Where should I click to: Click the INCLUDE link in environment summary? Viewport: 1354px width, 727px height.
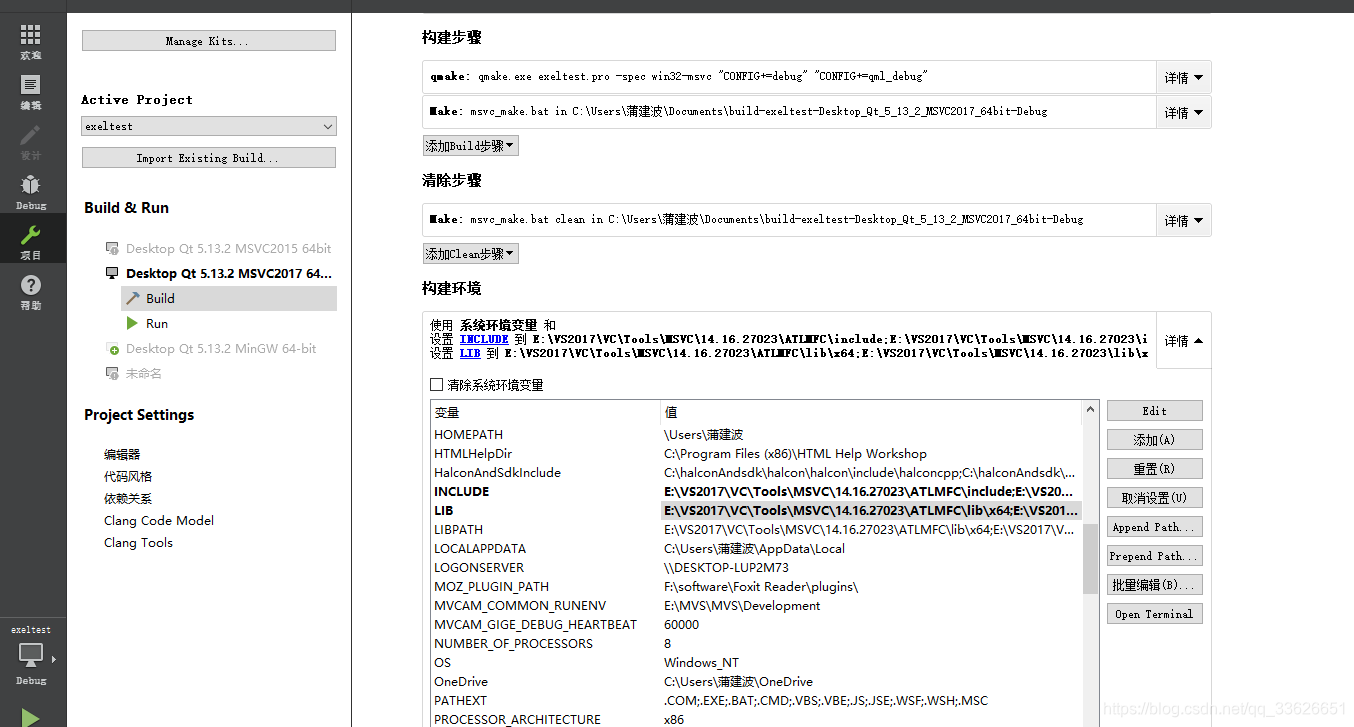pos(484,339)
